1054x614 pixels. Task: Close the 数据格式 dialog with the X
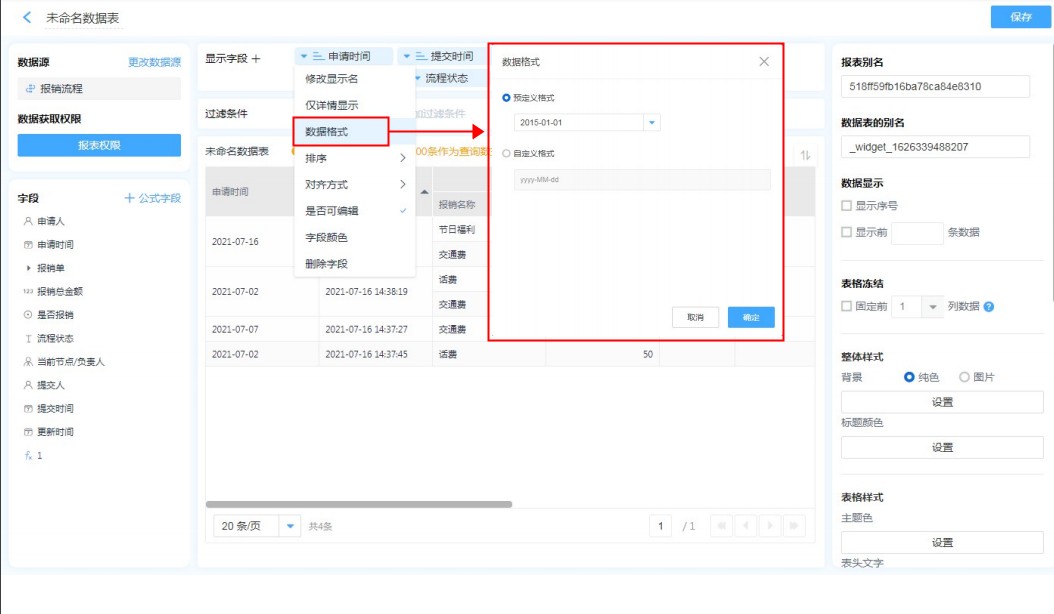click(764, 62)
